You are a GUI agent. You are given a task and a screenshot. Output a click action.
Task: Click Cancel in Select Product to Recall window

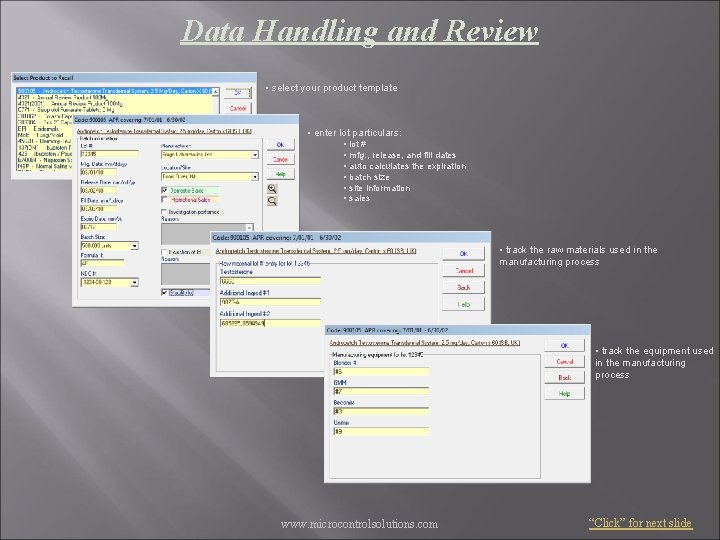(x=238, y=108)
